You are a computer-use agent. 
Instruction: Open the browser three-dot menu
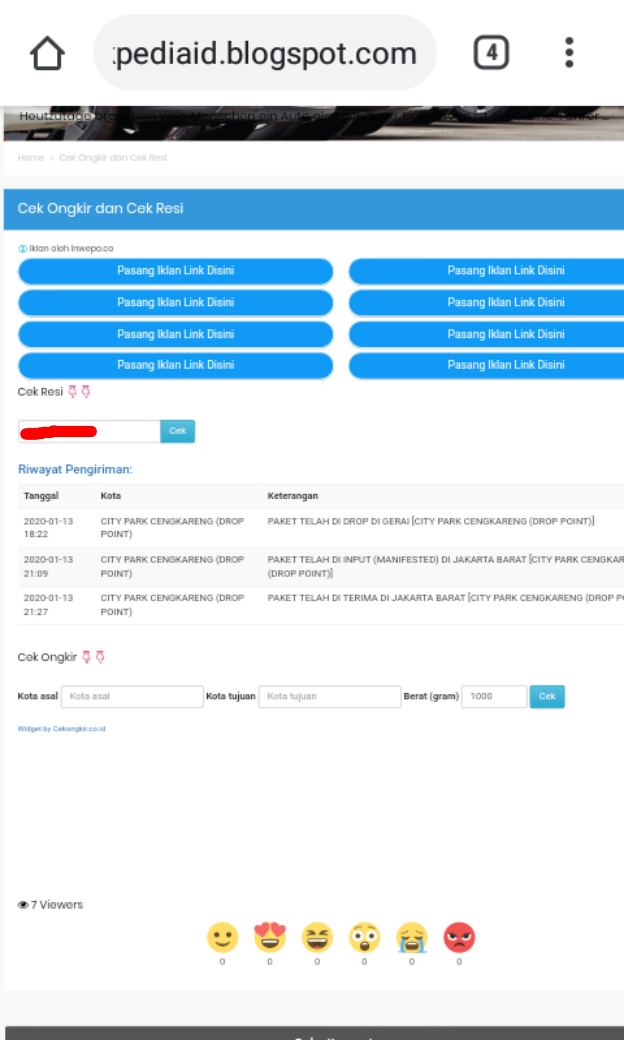pos(569,52)
